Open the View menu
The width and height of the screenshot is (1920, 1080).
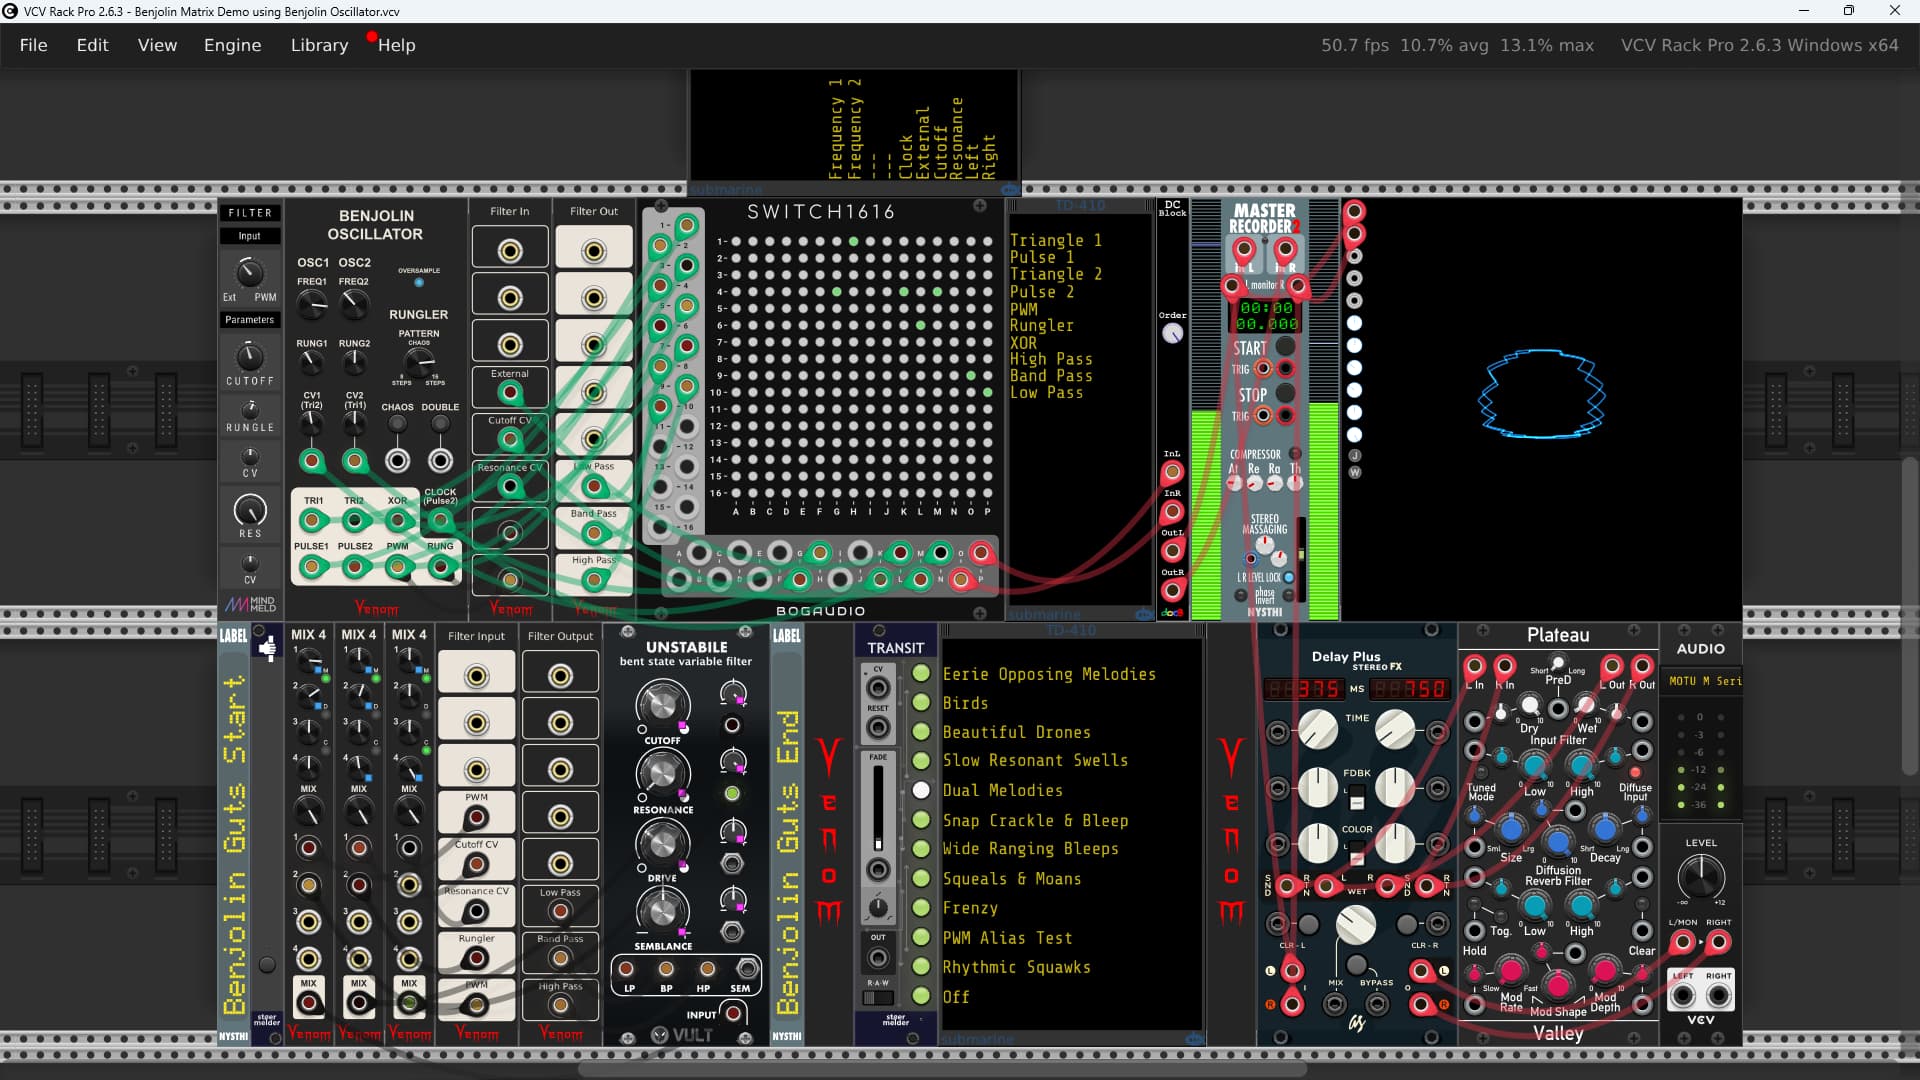pyautogui.click(x=157, y=45)
